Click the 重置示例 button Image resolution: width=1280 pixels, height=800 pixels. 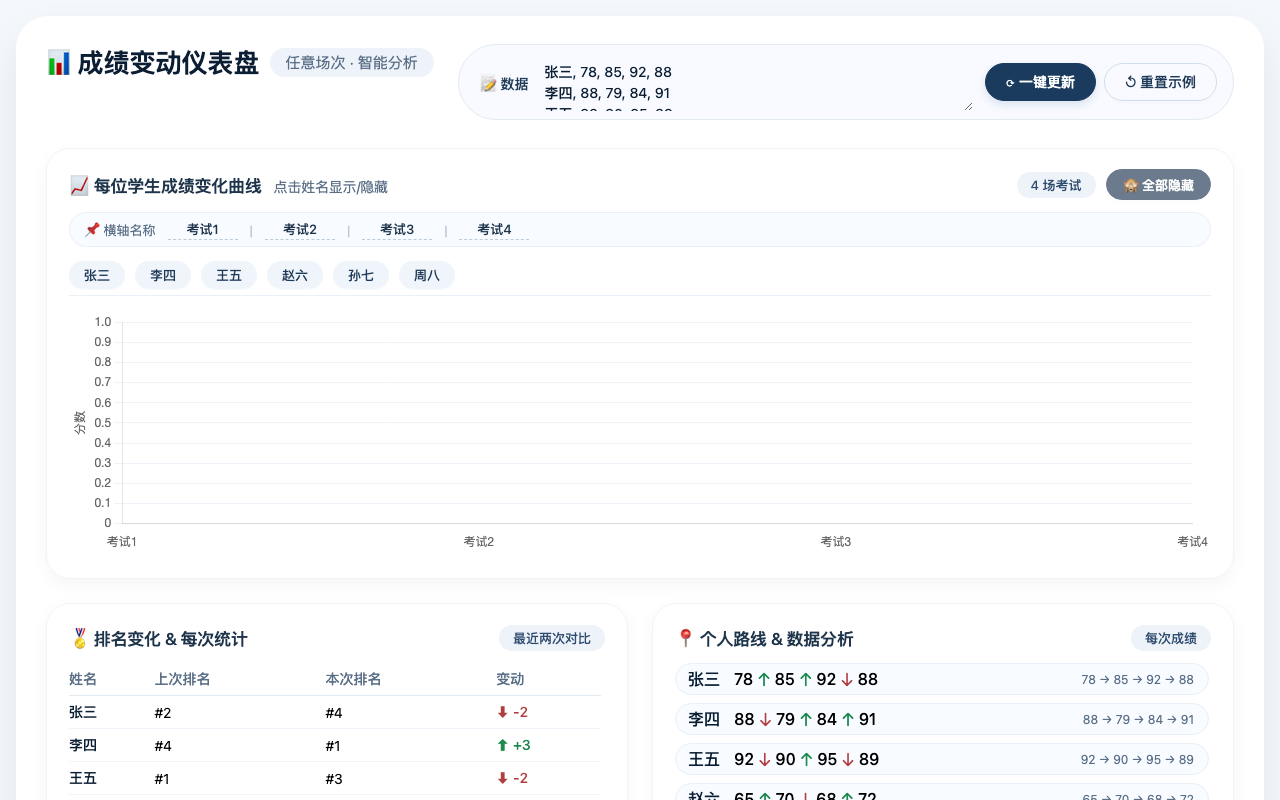click(1160, 82)
